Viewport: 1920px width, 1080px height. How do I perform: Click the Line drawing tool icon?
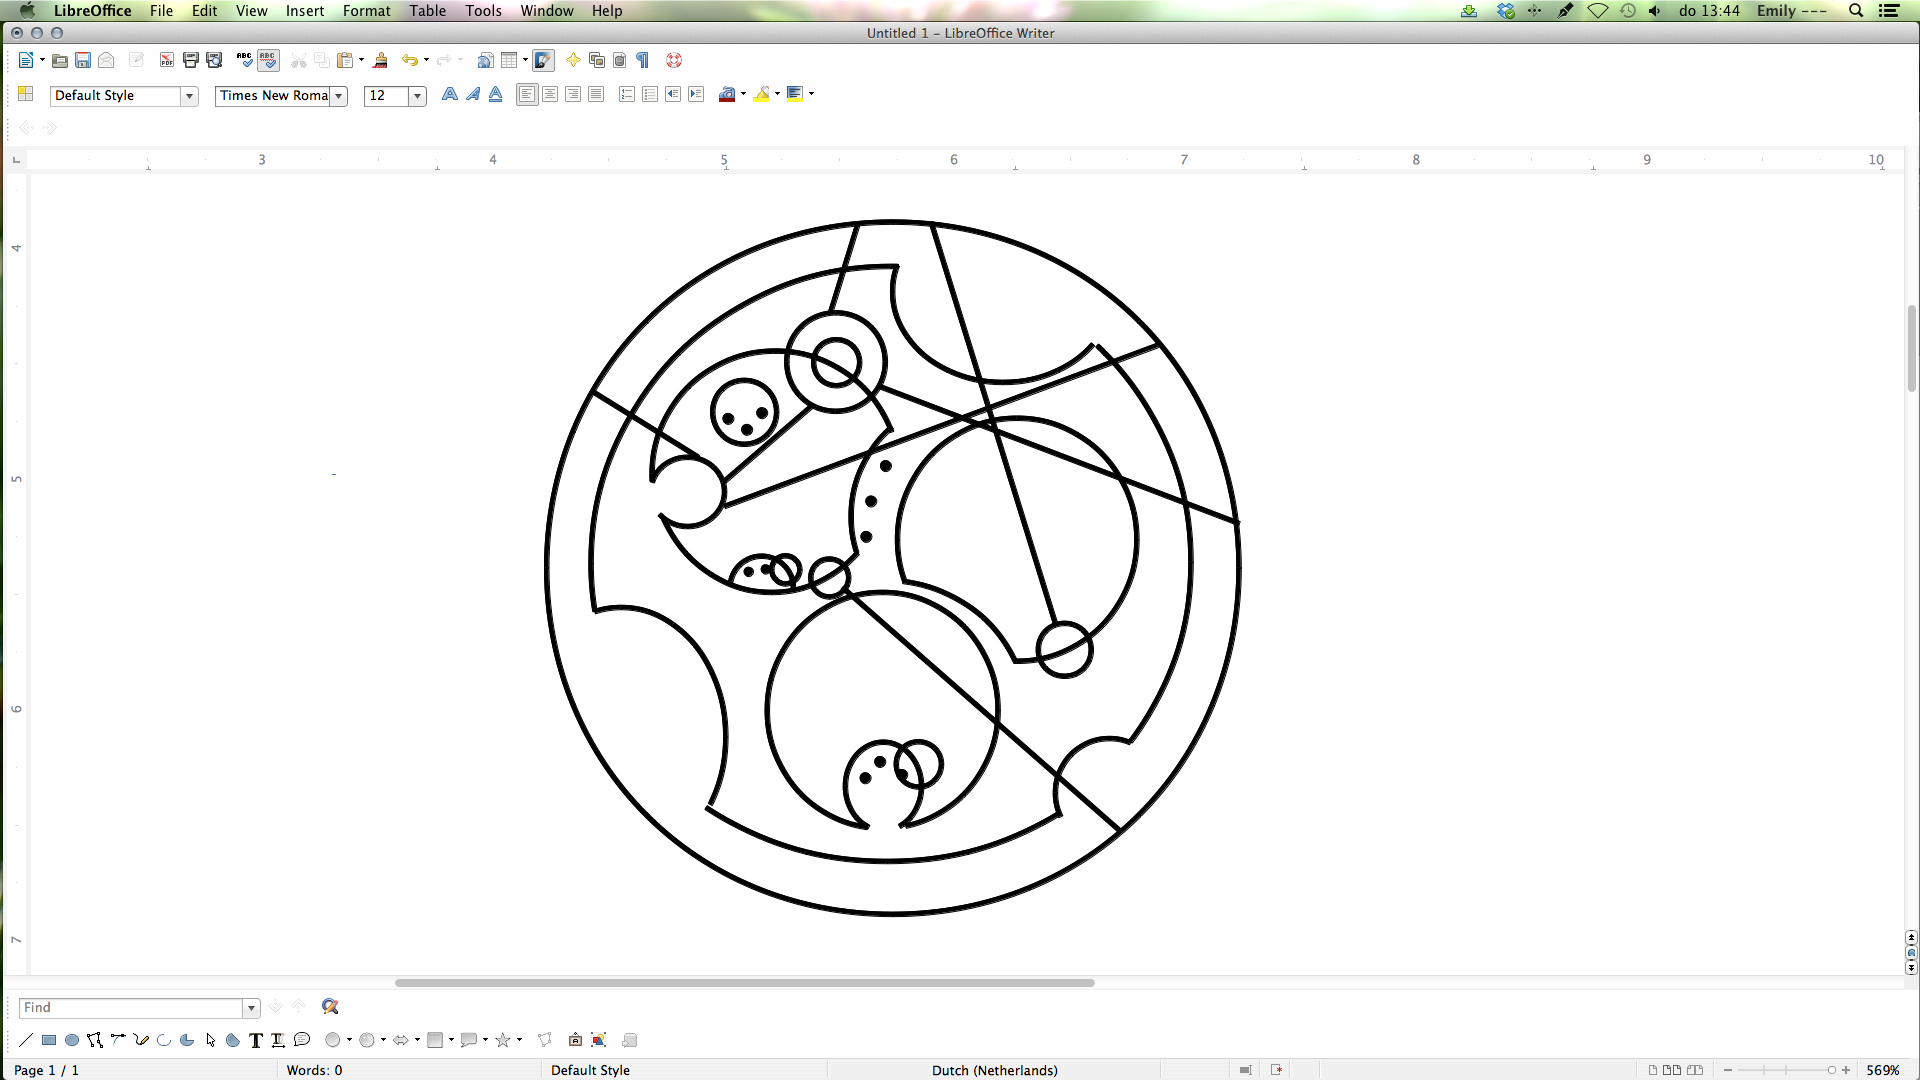tap(26, 1040)
